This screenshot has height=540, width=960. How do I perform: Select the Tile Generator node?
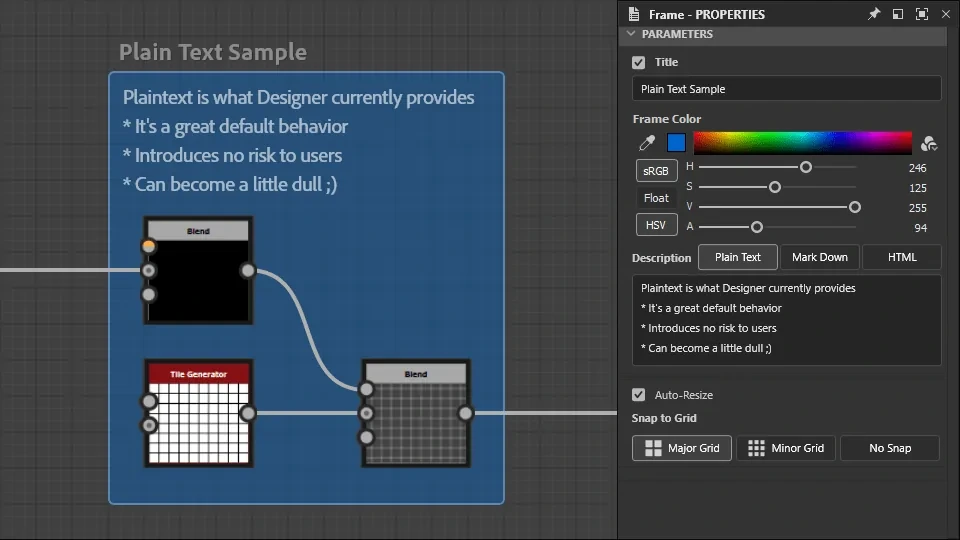tap(198, 413)
